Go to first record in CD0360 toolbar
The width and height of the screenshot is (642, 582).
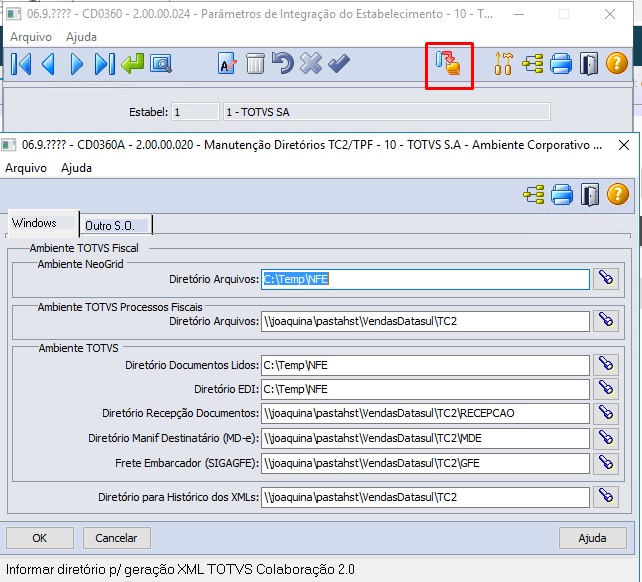(x=21, y=64)
